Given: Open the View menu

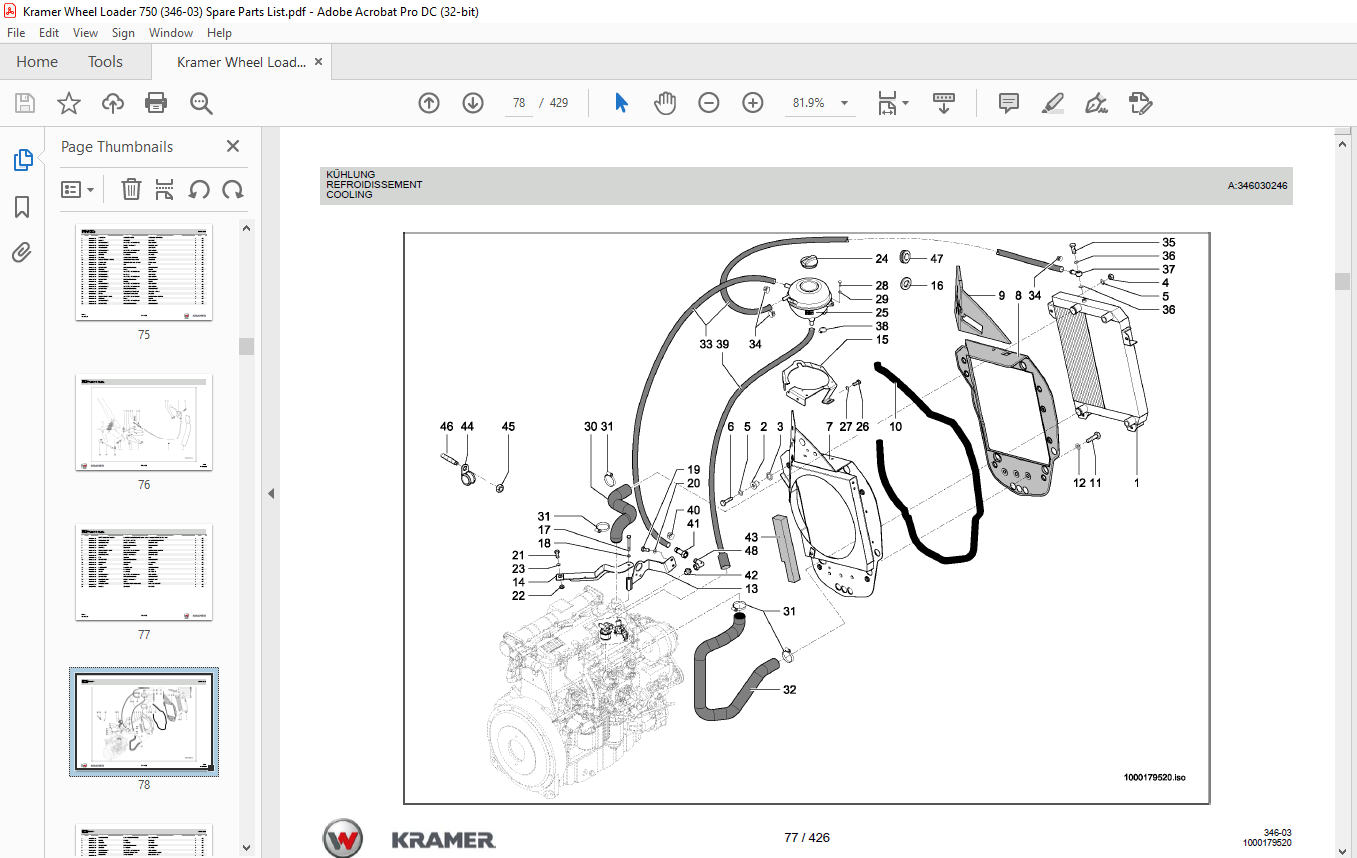Looking at the screenshot, I should (x=85, y=33).
